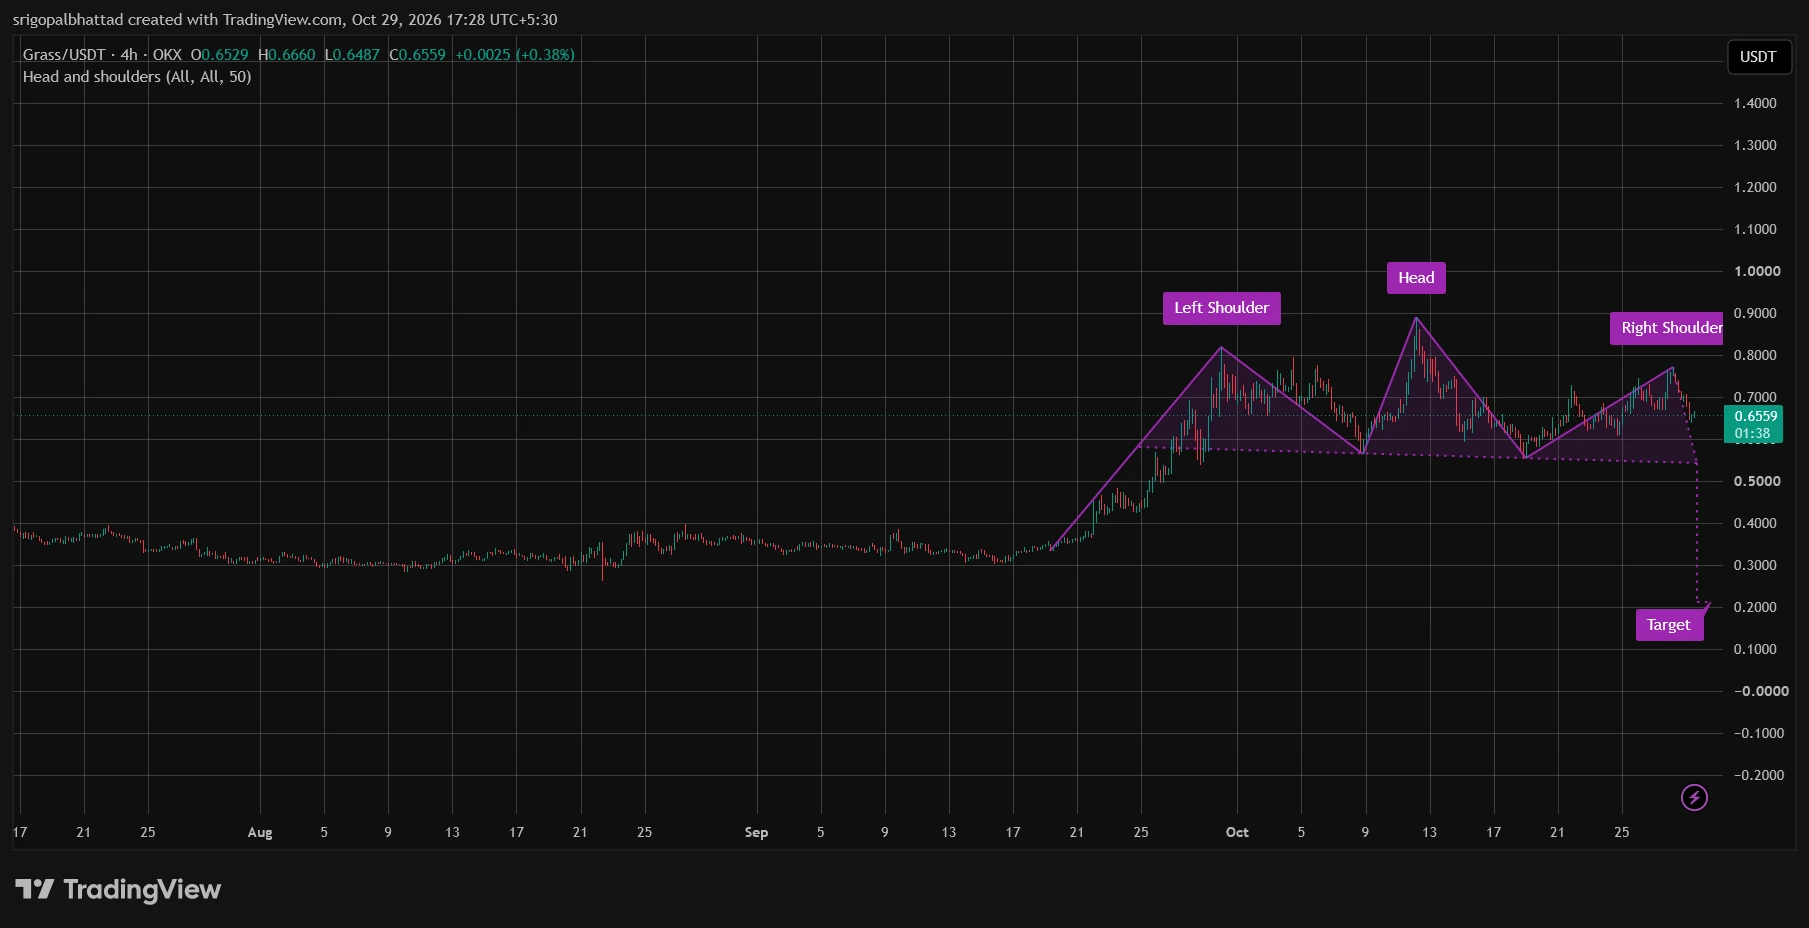This screenshot has width=1809, height=928.
Task: Click the 0.2000 price axis label
Action: pos(1755,607)
